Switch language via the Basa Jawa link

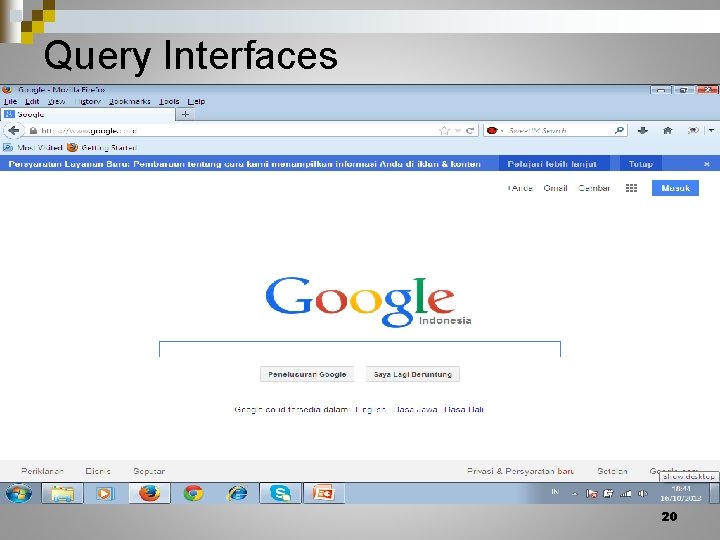click(416, 409)
